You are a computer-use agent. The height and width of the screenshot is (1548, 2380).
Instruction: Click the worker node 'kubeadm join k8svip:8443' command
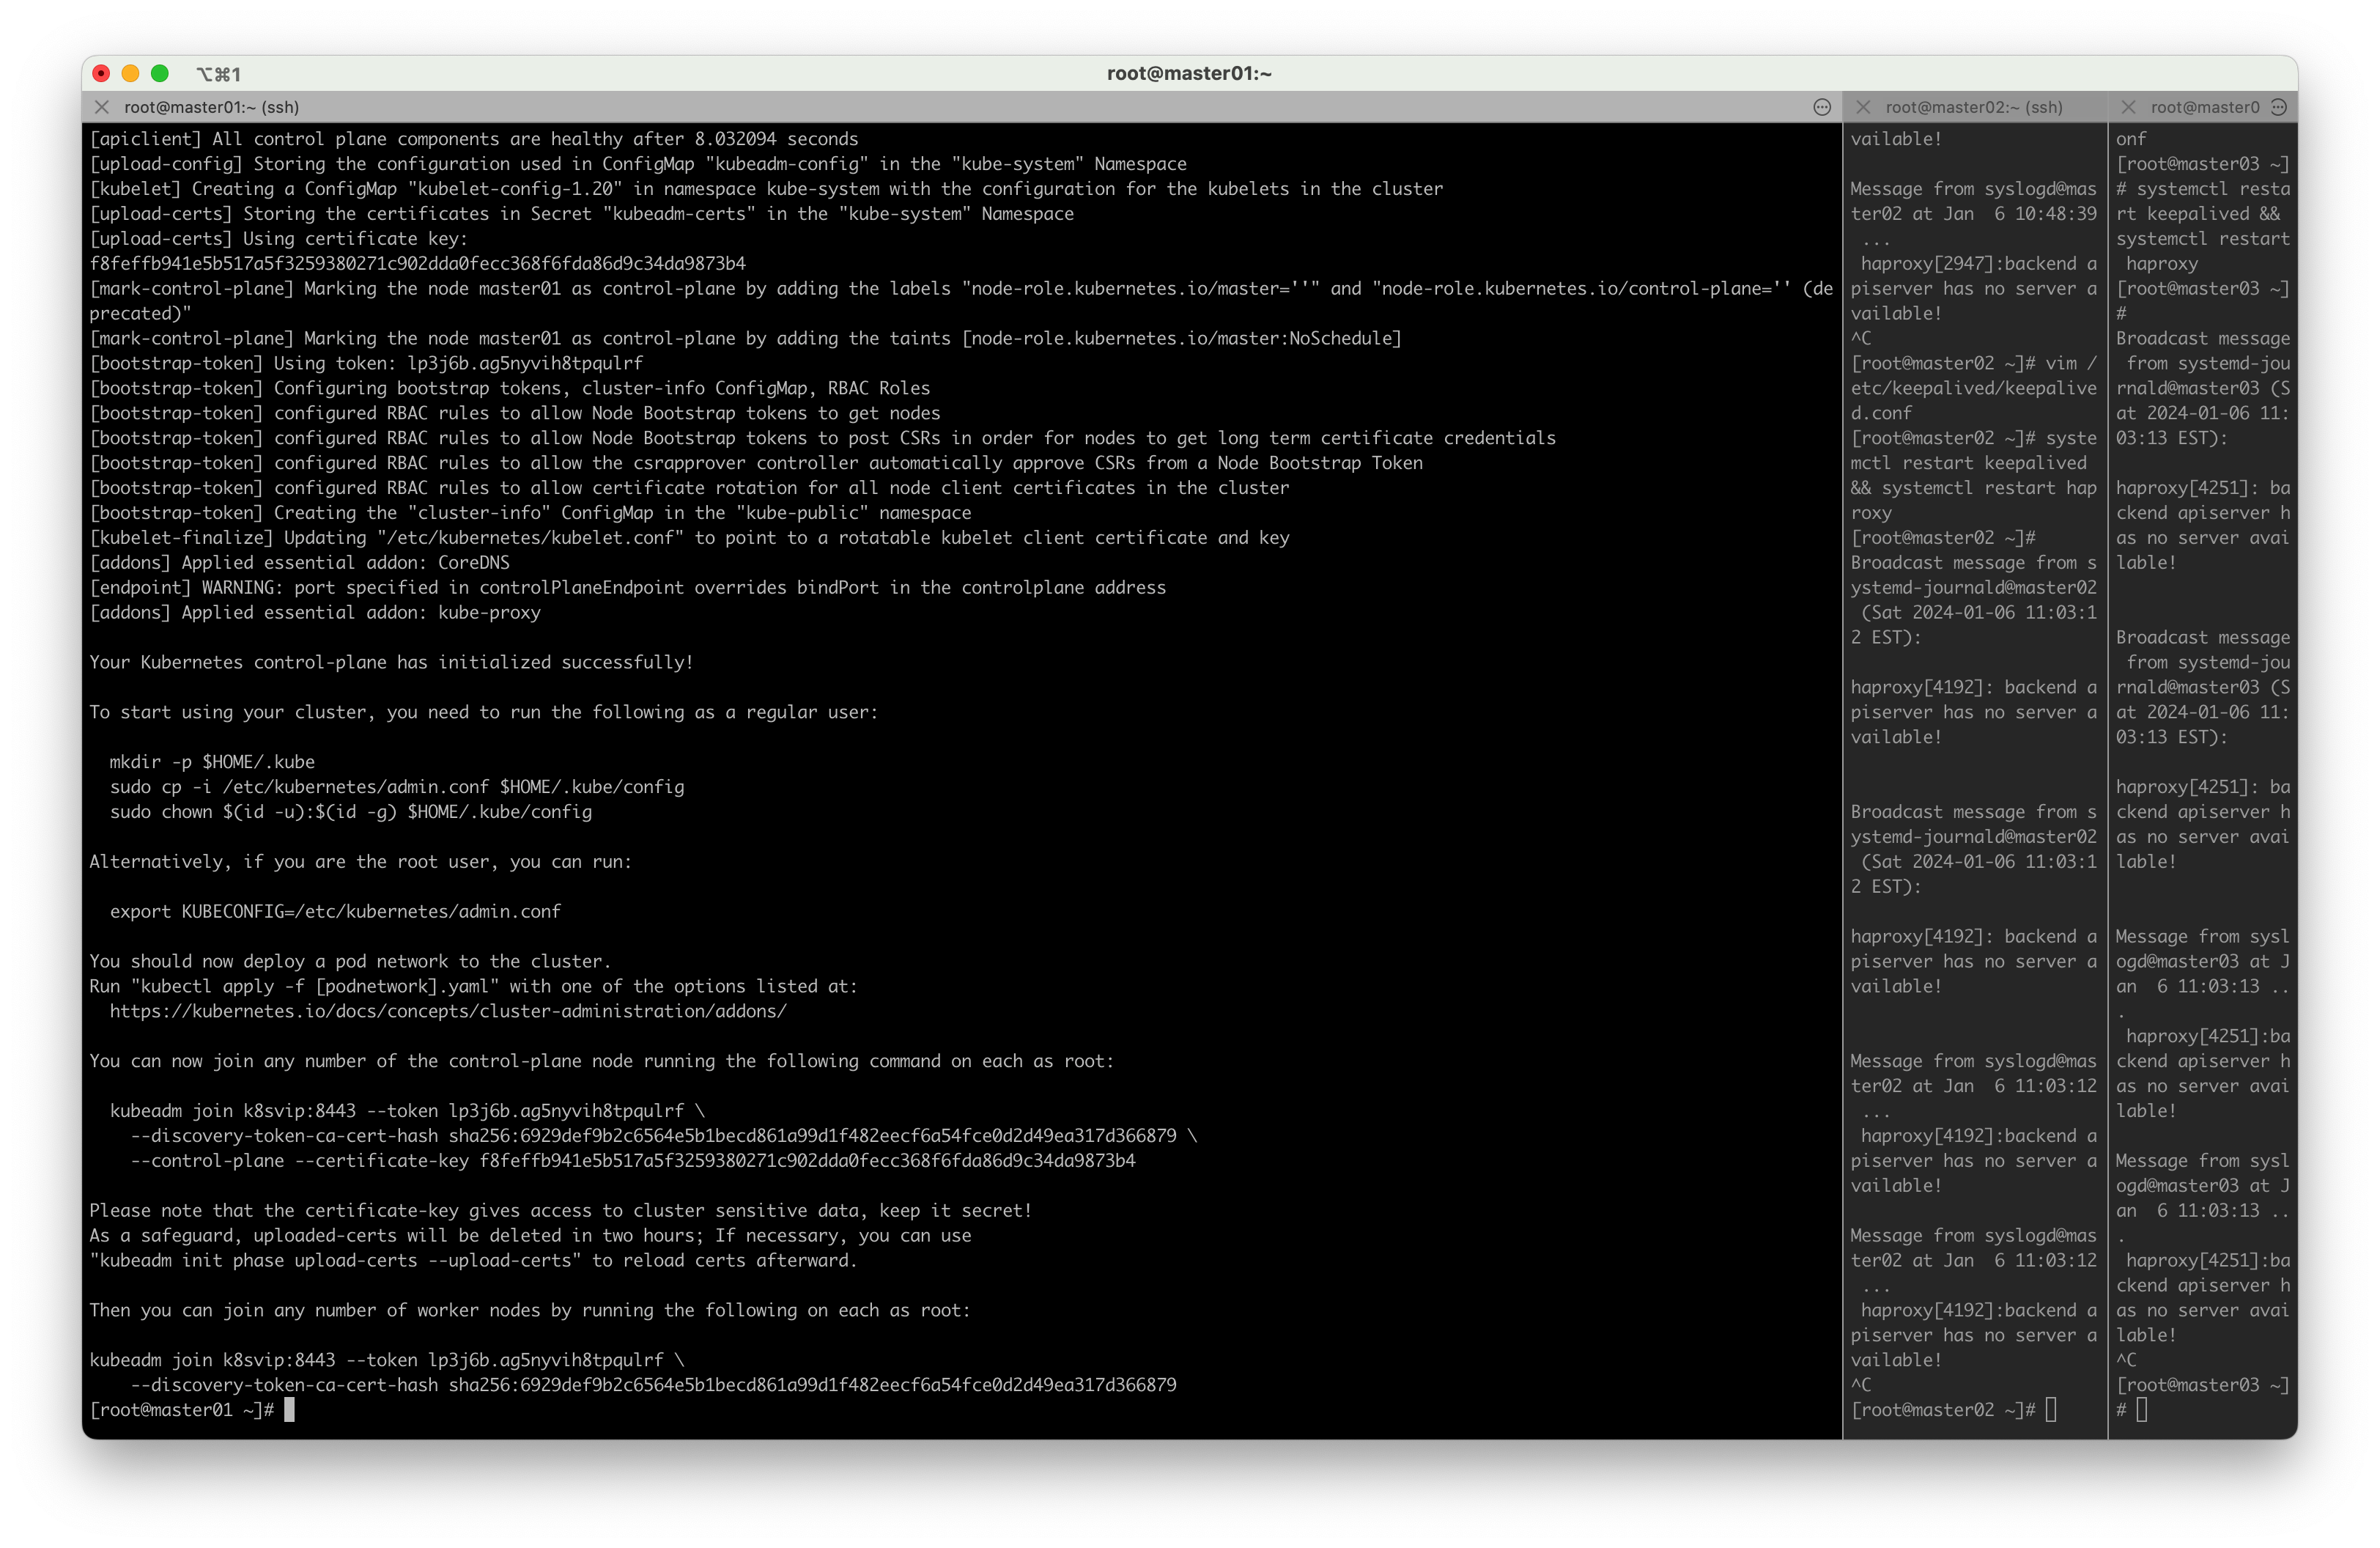387,1360
